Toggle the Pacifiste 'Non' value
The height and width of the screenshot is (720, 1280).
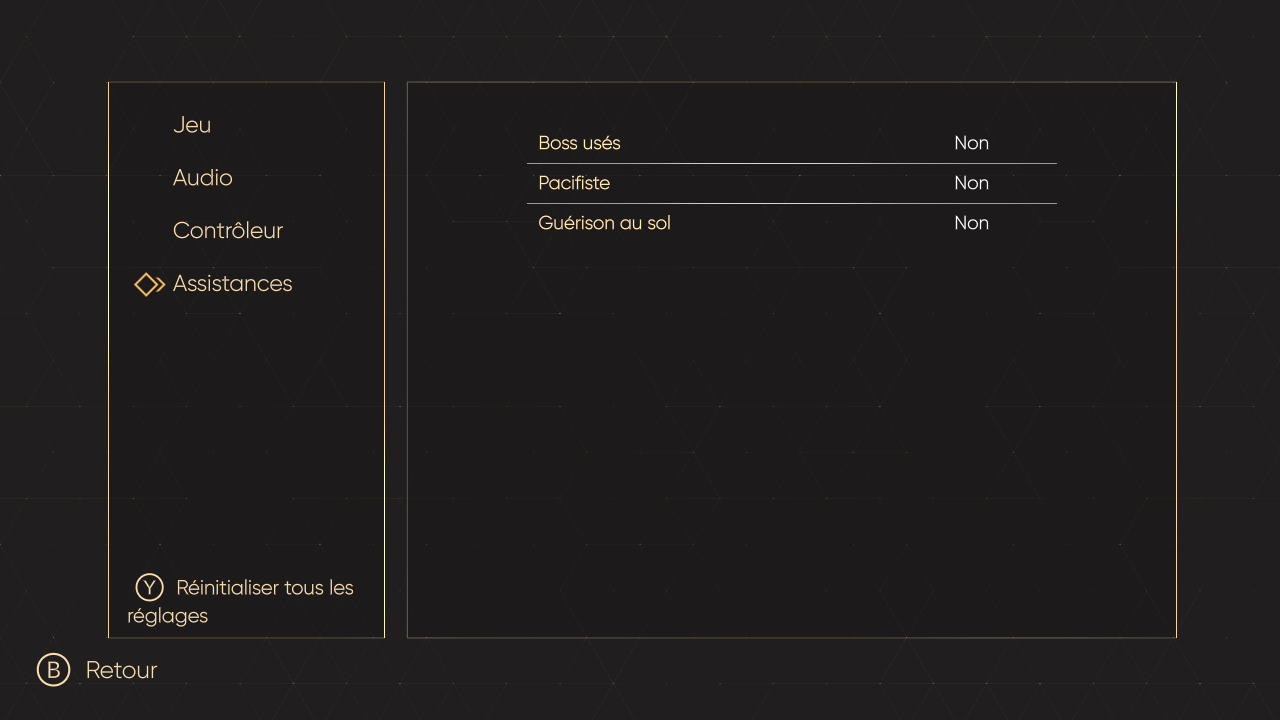[971, 183]
